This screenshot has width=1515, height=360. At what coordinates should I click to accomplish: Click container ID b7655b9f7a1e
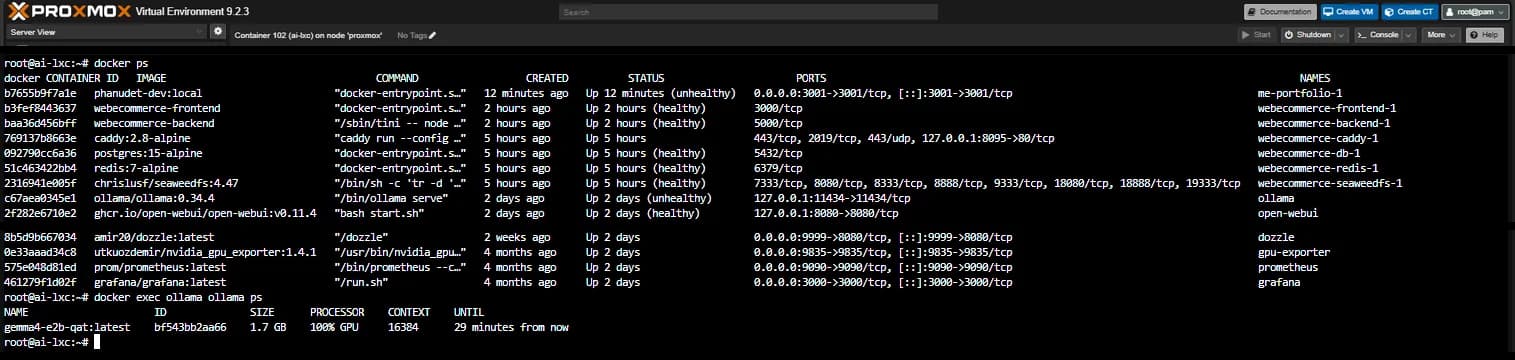(40, 93)
